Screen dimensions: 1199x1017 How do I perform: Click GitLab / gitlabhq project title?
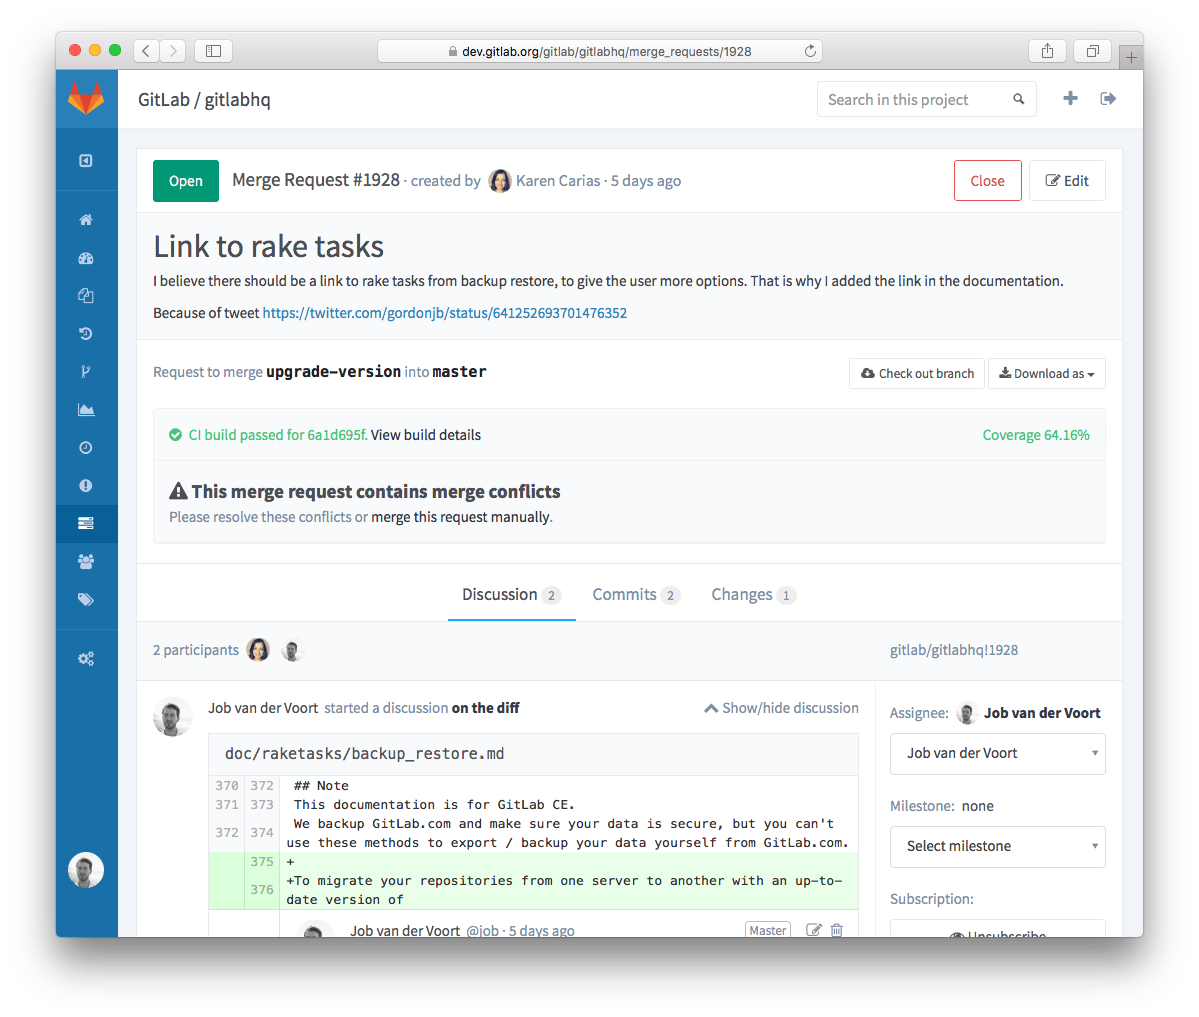coord(204,99)
